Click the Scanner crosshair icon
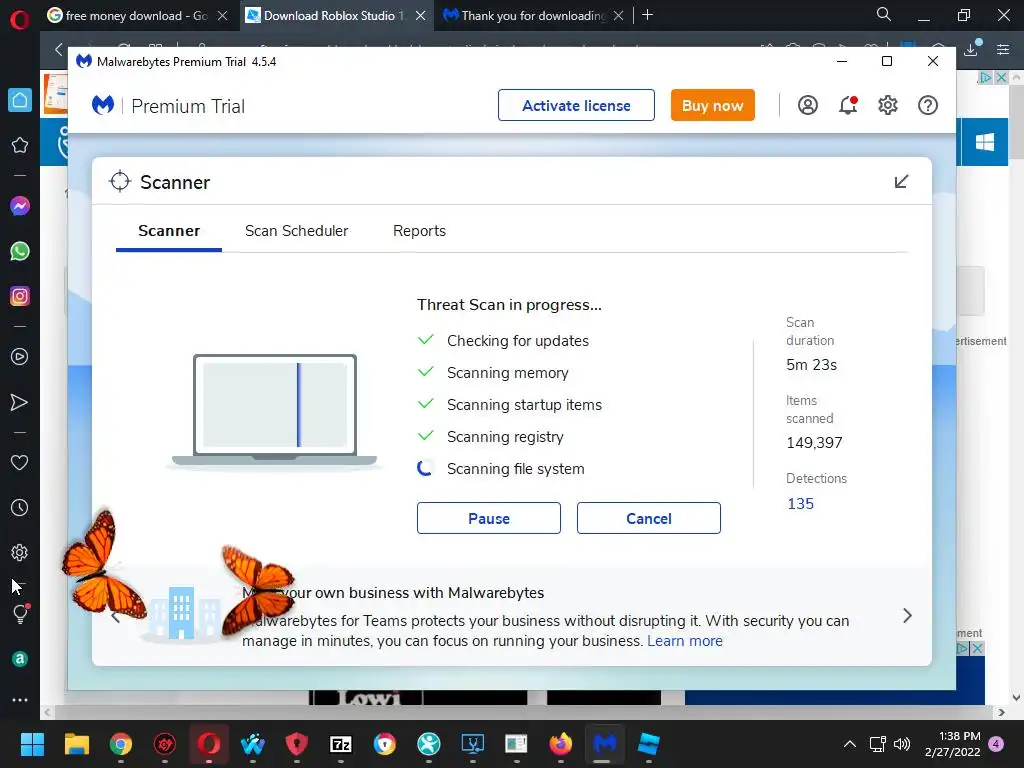Screen dimensions: 1024x768 (120, 182)
